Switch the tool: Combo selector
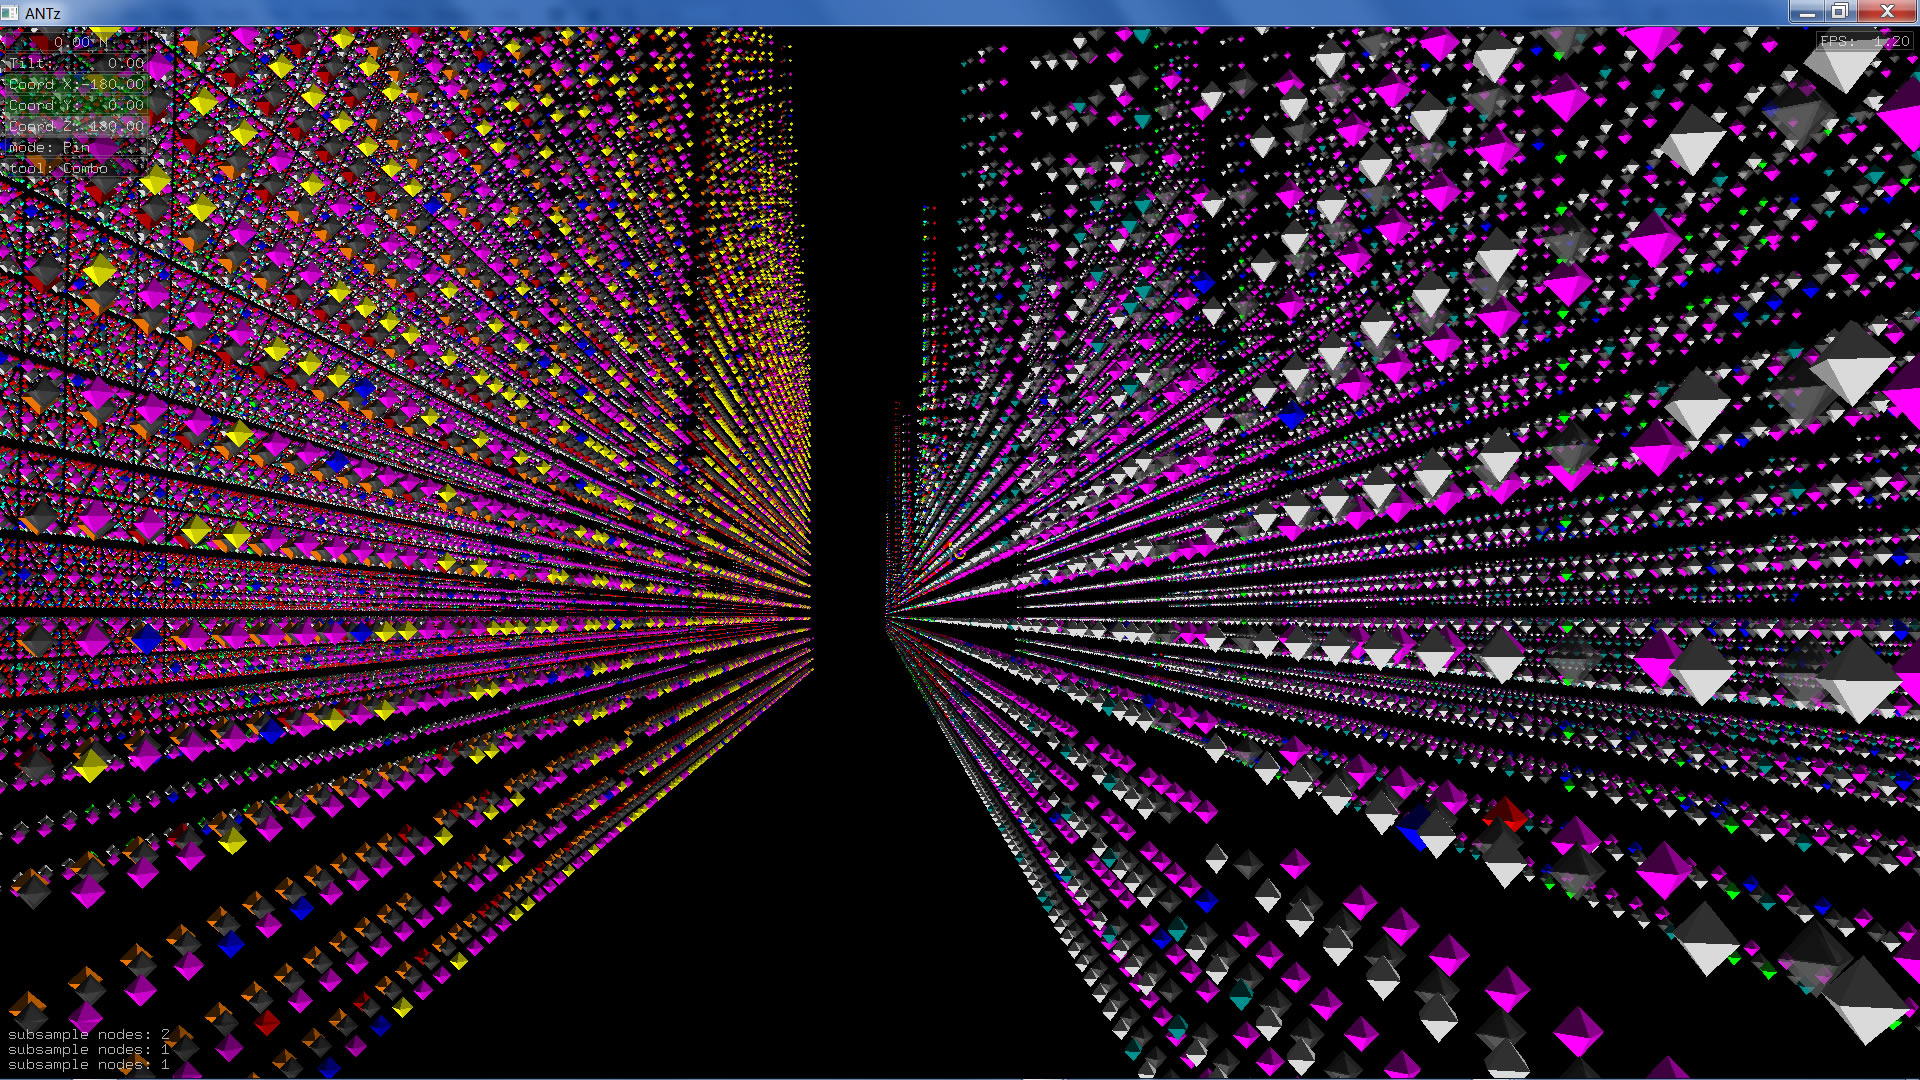1920x1080 pixels. tap(58, 168)
